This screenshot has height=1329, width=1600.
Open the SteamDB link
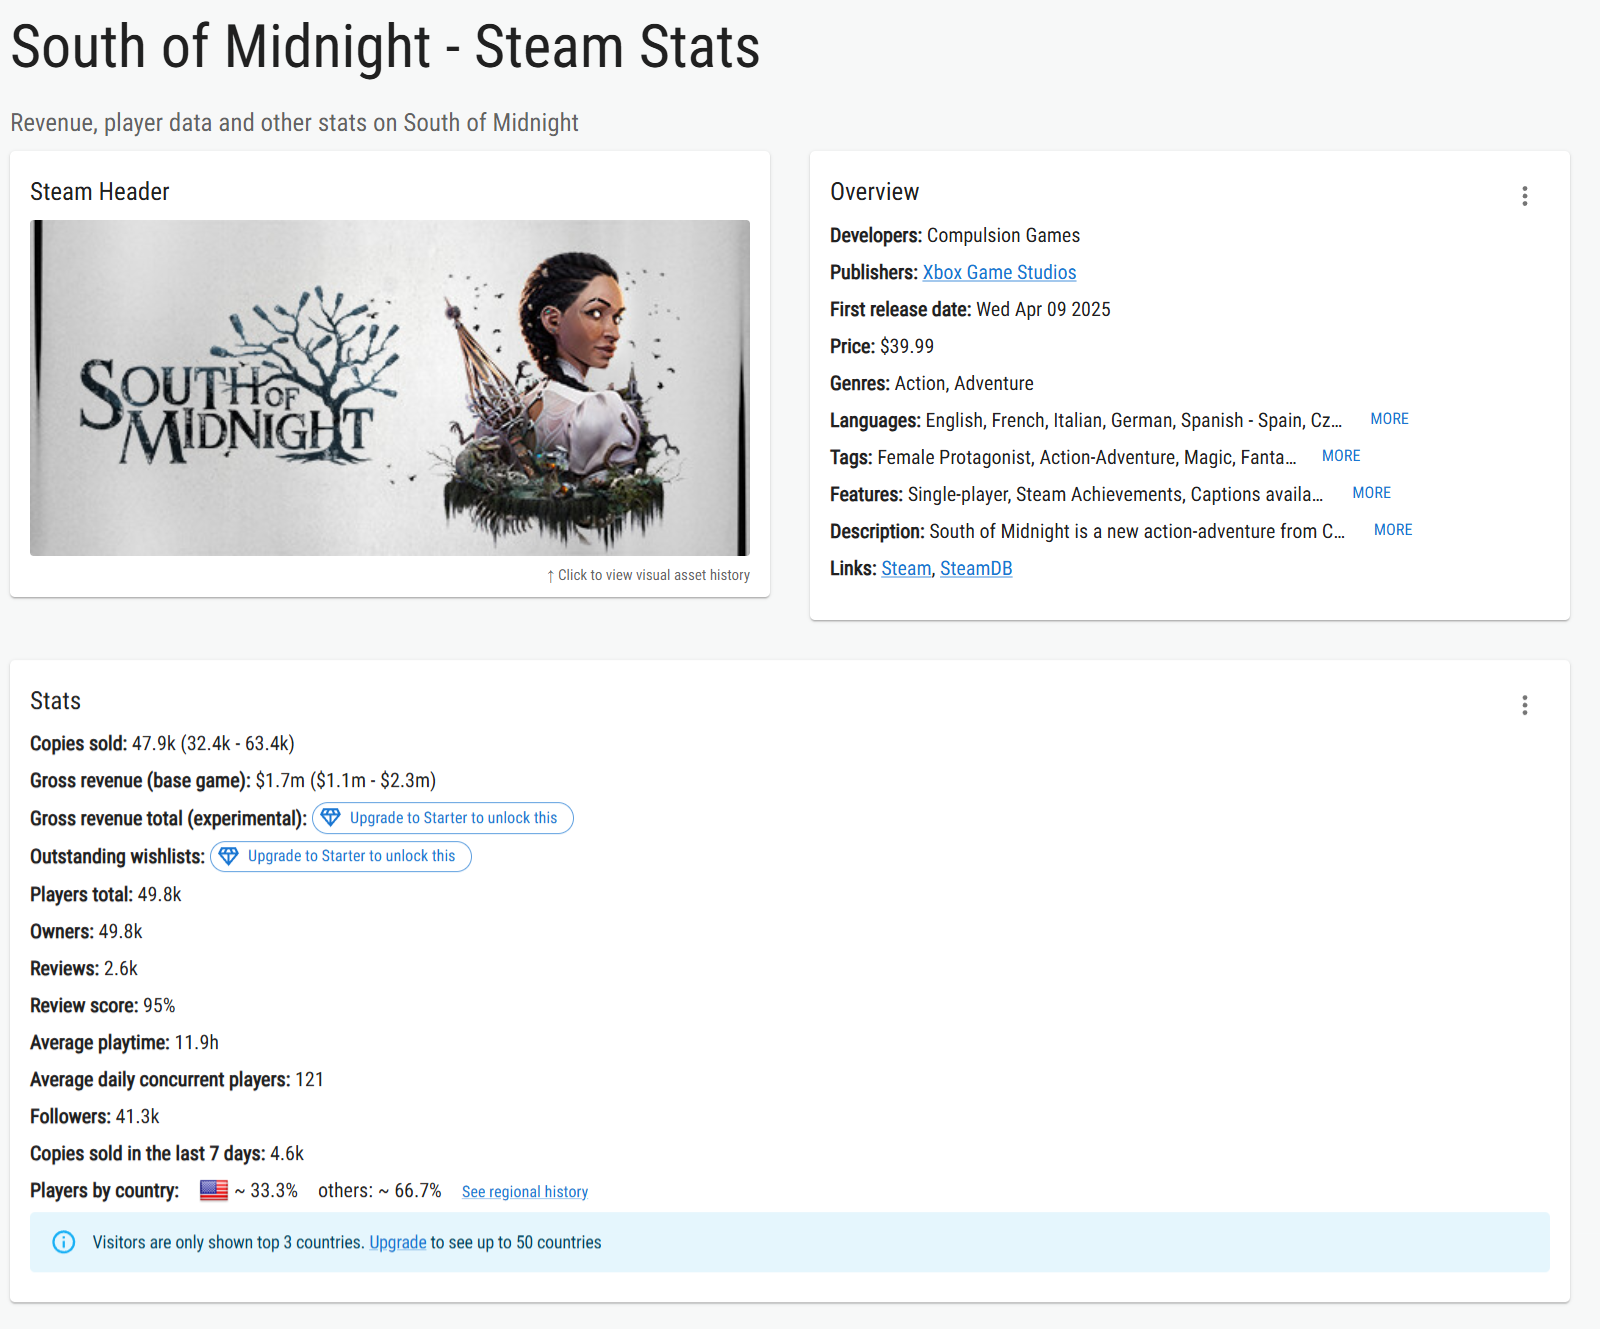pos(976,568)
